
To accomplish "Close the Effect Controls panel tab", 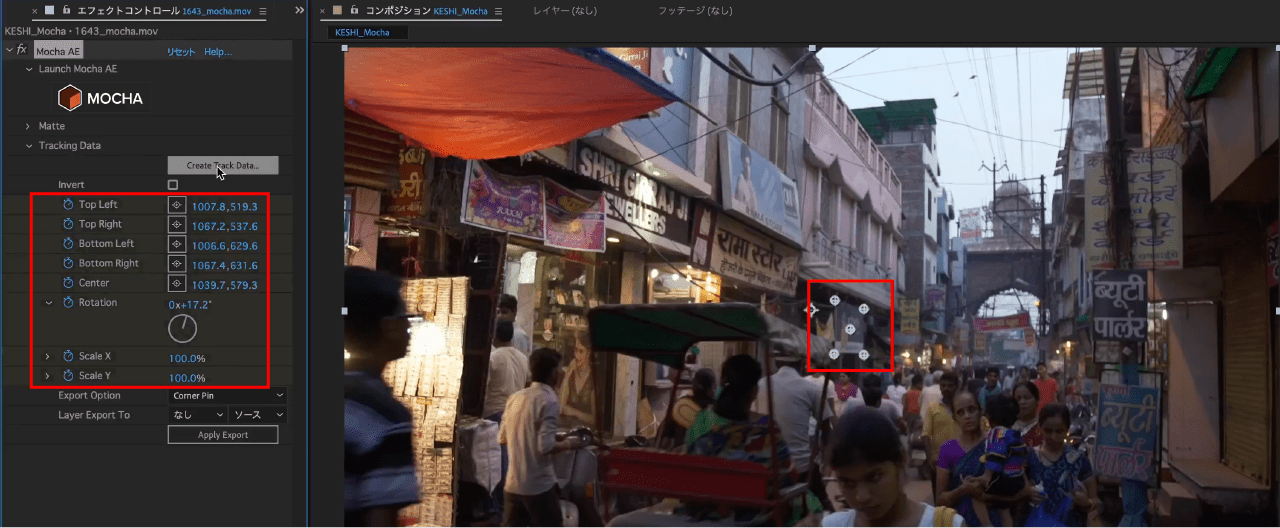I will pyautogui.click(x=35, y=11).
